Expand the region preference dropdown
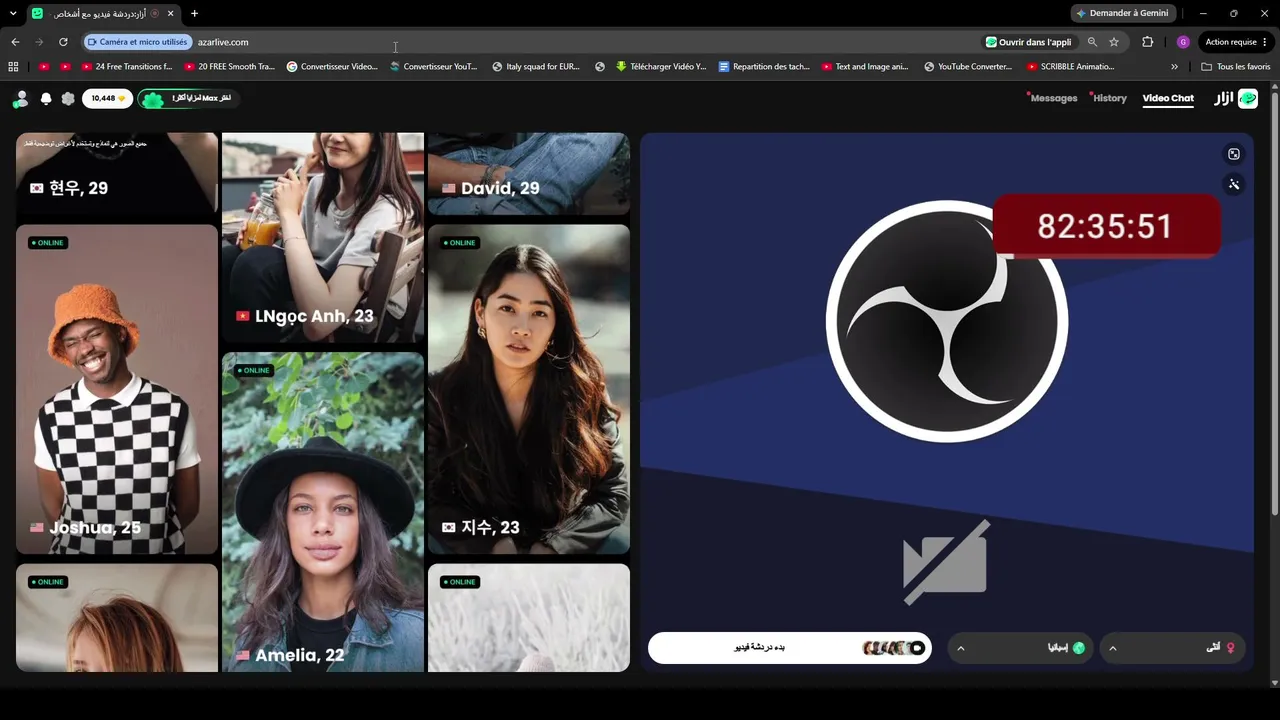 [x=1020, y=648]
